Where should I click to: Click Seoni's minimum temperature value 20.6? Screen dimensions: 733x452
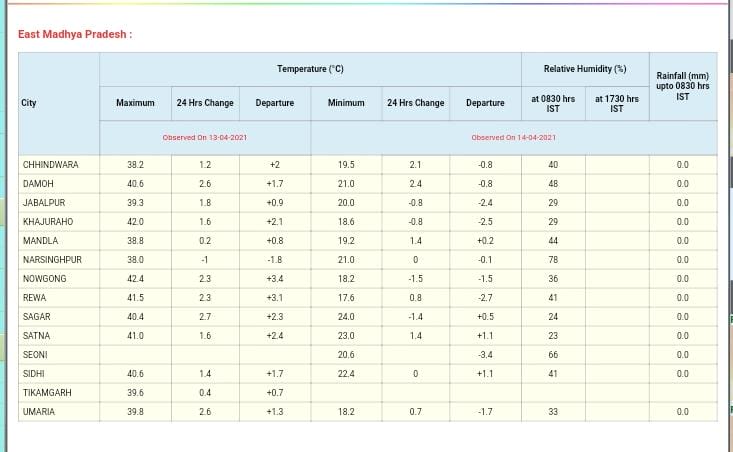point(345,354)
